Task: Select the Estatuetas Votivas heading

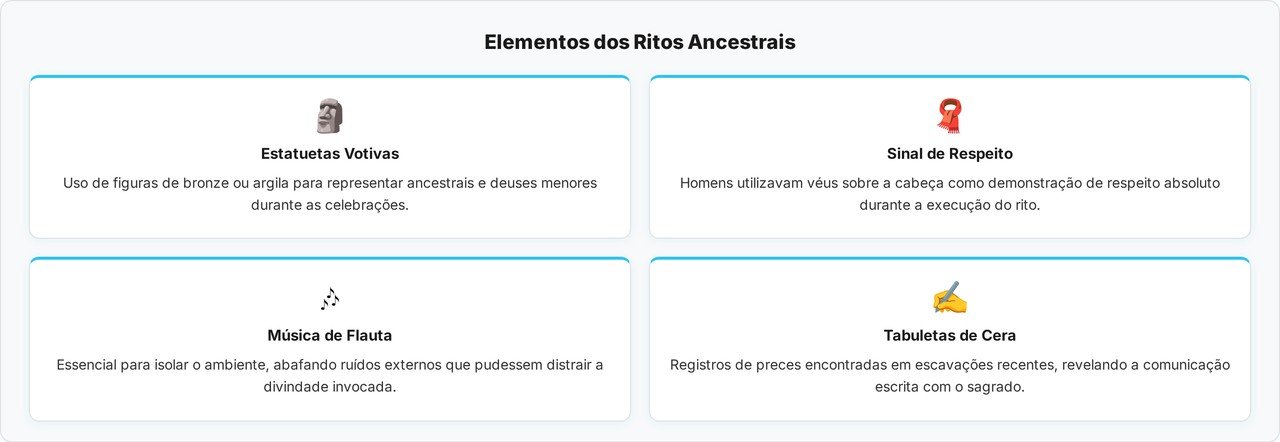Action: (330, 154)
